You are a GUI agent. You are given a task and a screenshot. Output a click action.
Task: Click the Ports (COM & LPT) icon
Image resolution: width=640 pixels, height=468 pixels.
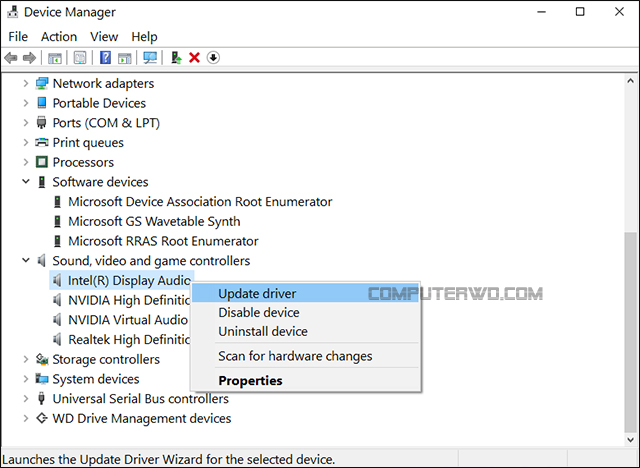(x=41, y=123)
